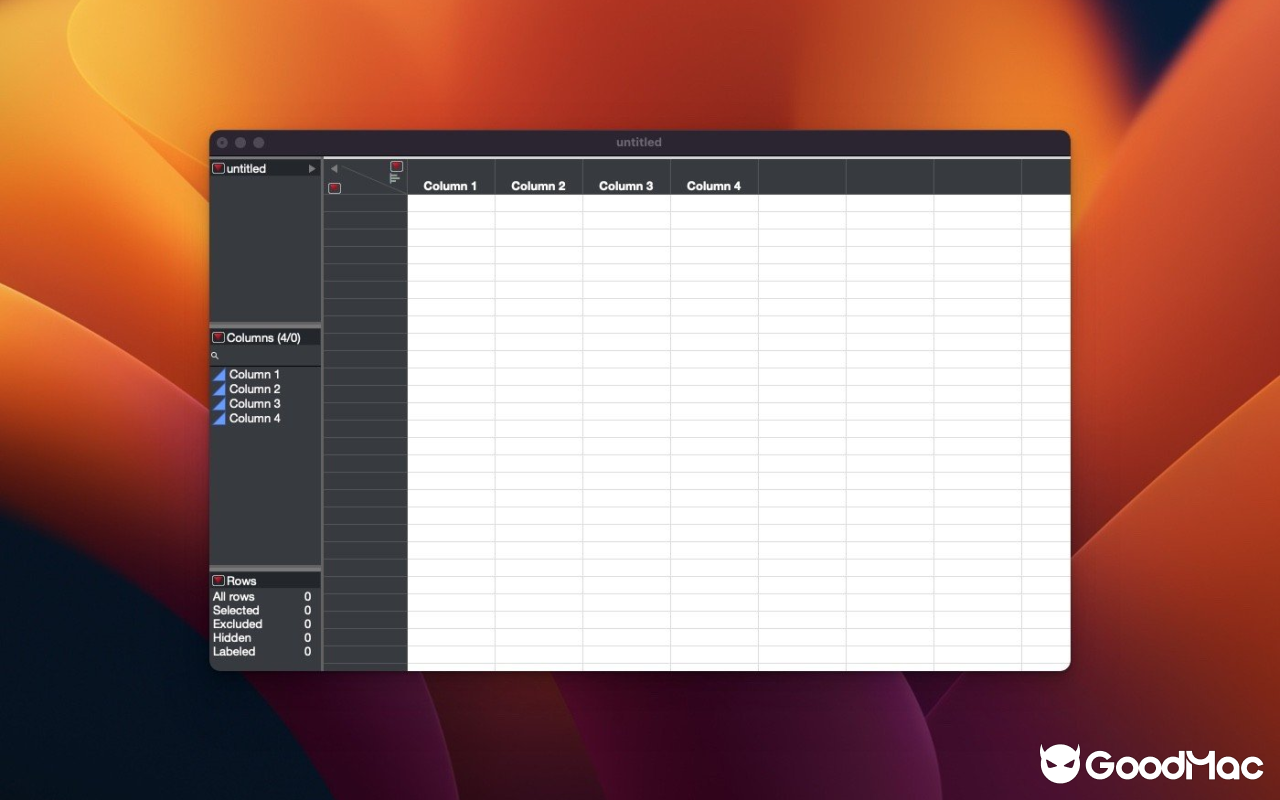Screen dimensions: 1280x800
Task: Open the untitled table red triangle menu
Action: [218, 168]
